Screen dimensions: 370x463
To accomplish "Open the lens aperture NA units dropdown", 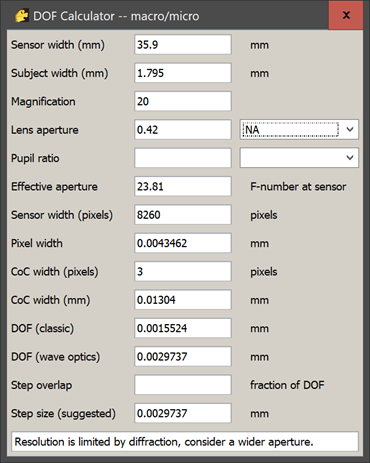I will pyautogui.click(x=350, y=129).
